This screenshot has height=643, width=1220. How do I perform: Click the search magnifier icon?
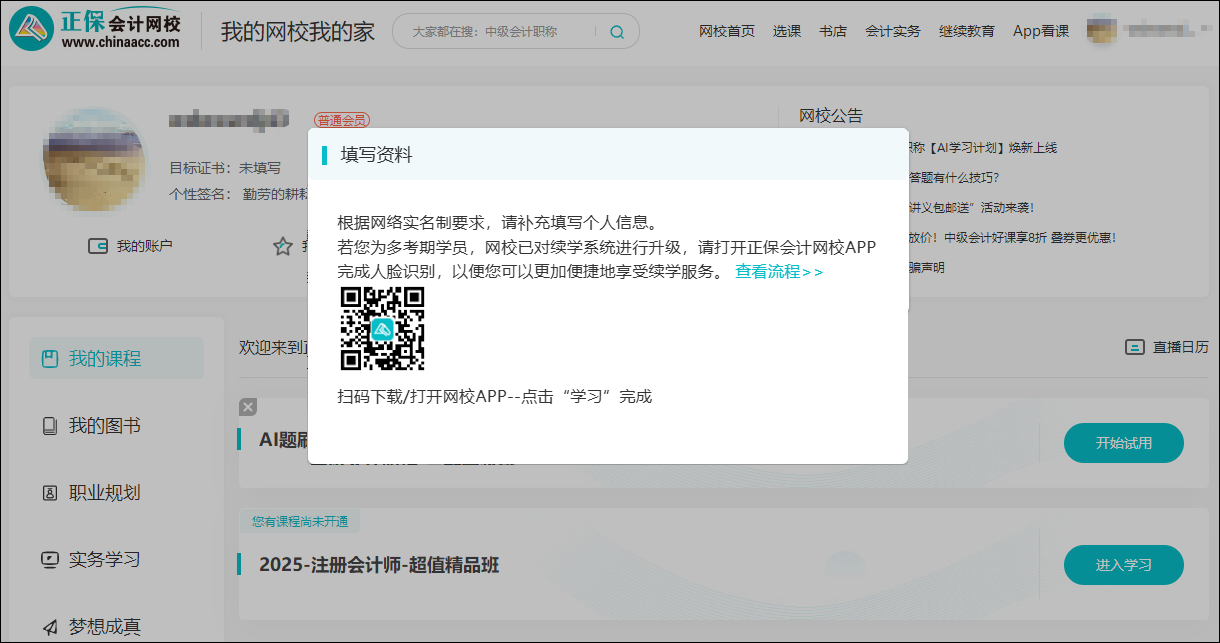click(617, 32)
